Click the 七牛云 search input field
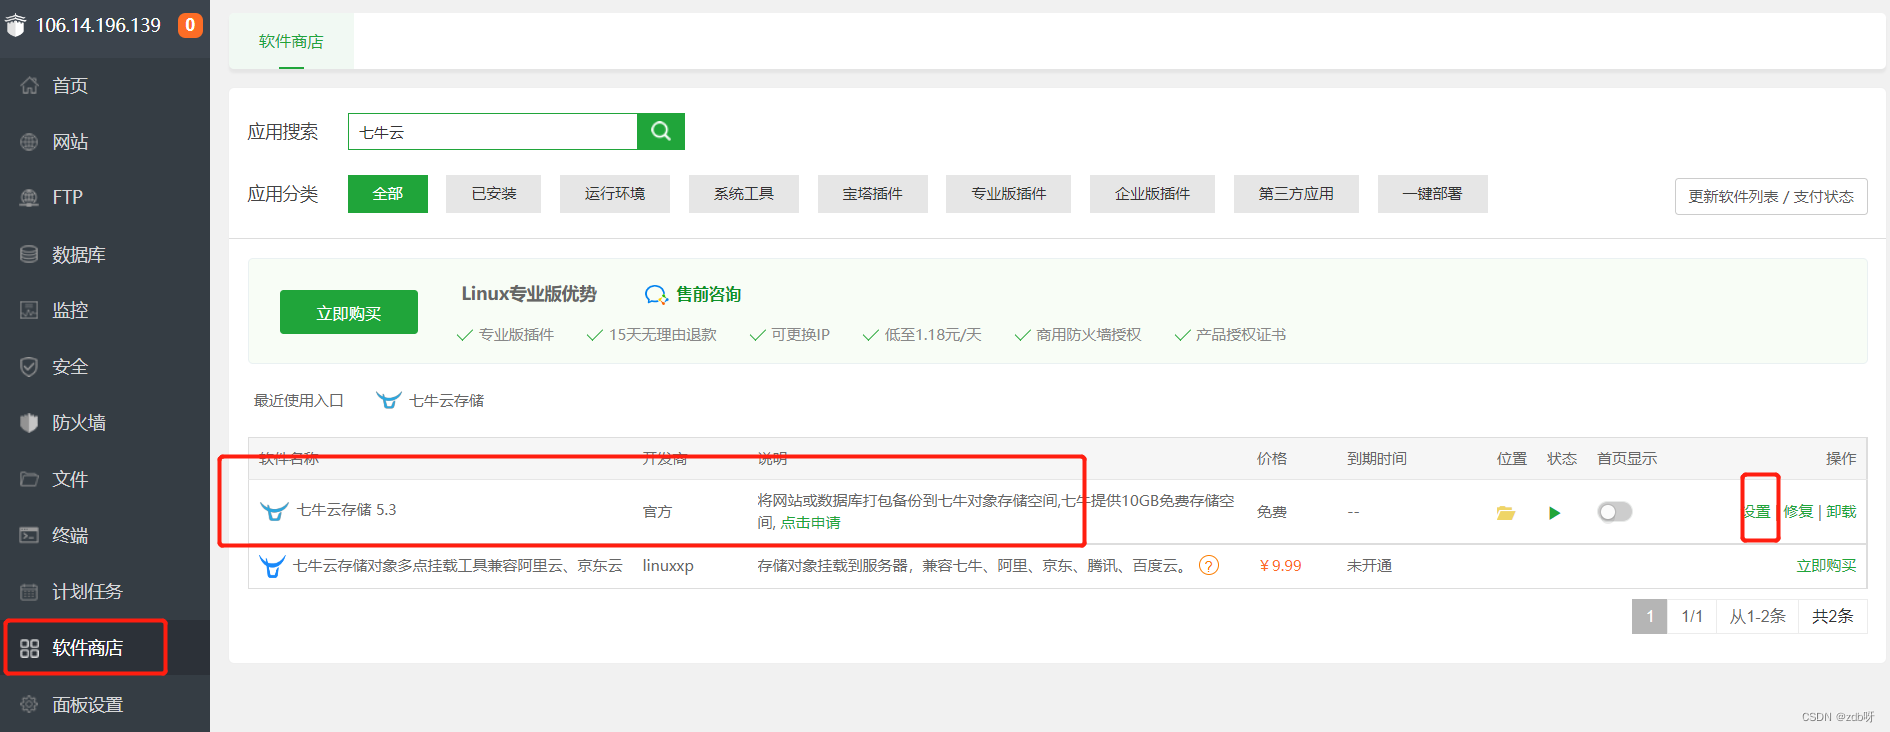Screen dimensions: 1890x732 point(493,131)
